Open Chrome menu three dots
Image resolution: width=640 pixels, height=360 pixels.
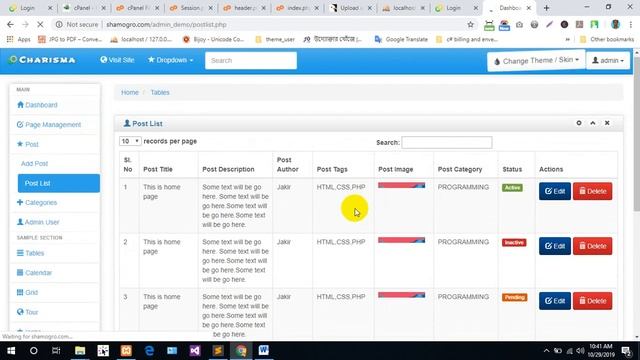coord(631,24)
